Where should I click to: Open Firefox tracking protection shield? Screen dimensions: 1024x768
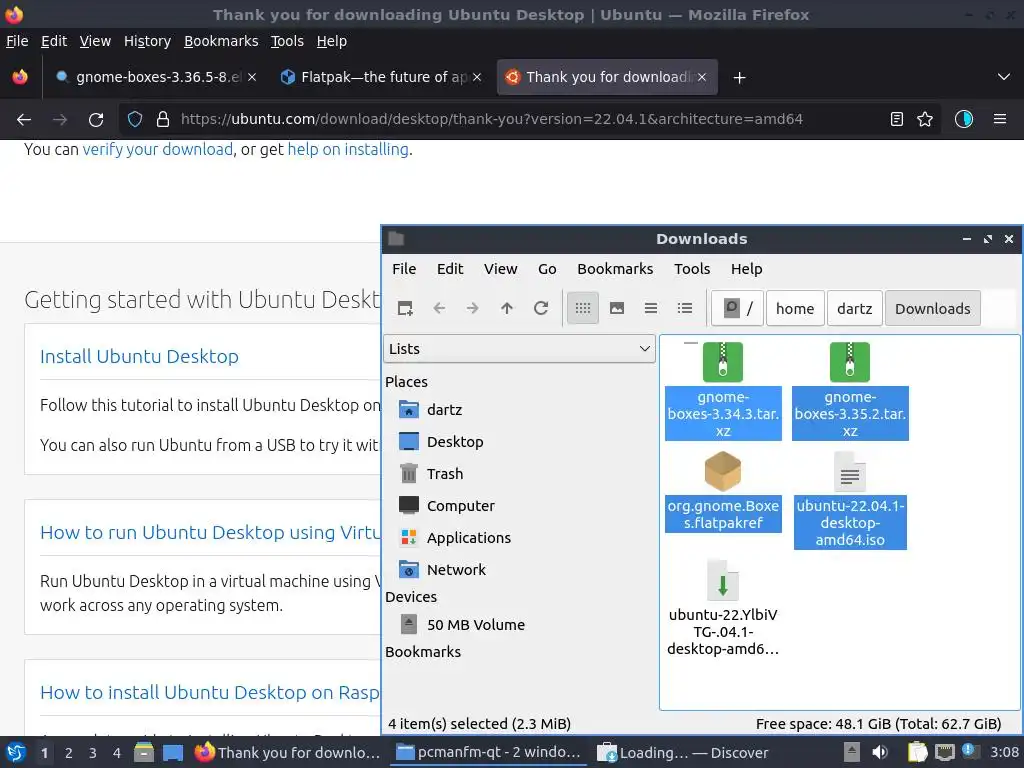tap(135, 120)
